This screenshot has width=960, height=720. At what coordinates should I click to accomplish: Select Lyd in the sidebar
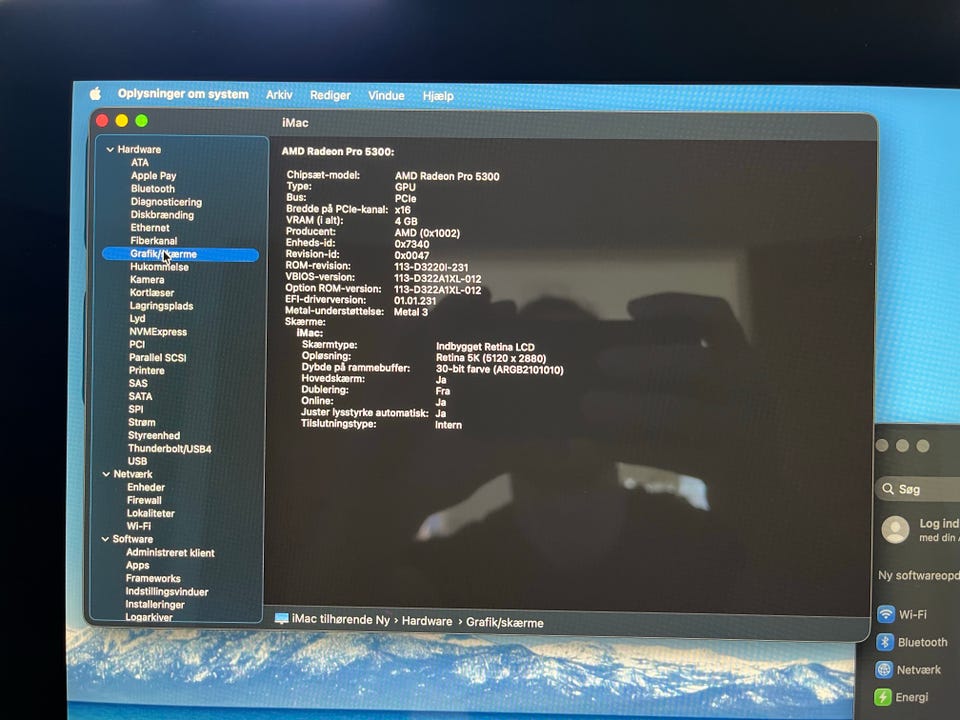click(x=137, y=319)
